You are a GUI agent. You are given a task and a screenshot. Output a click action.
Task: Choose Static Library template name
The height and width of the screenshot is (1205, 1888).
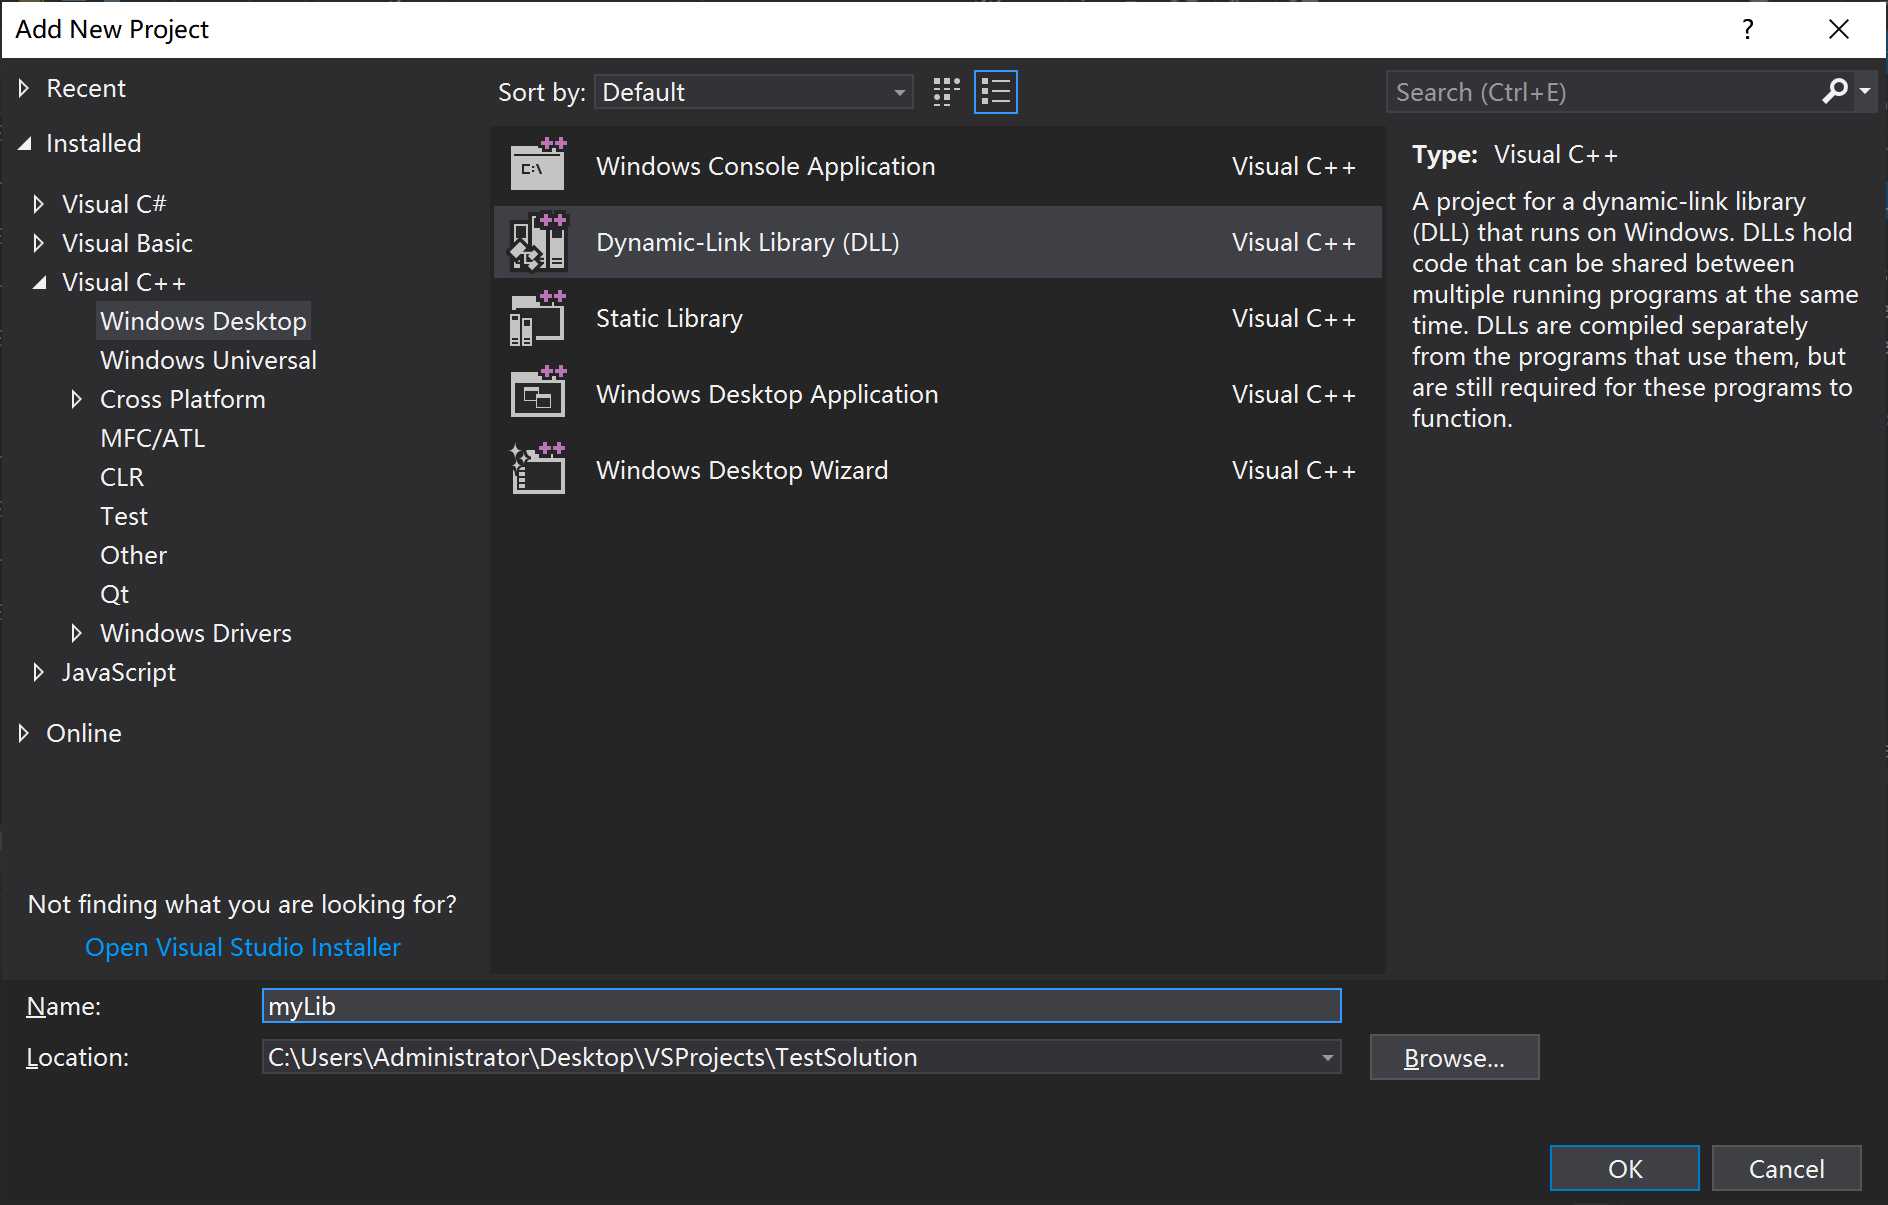point(669,318)
